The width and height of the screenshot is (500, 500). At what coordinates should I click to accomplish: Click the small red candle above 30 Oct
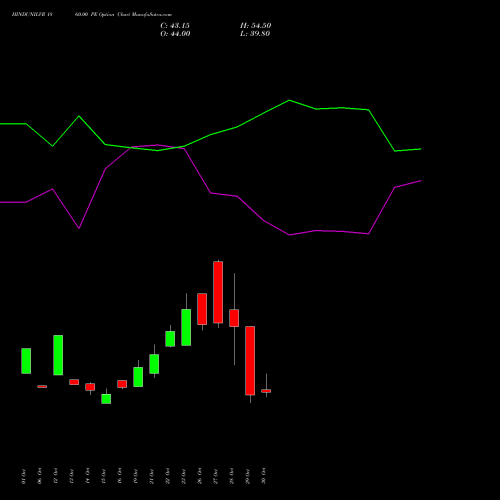266,391
